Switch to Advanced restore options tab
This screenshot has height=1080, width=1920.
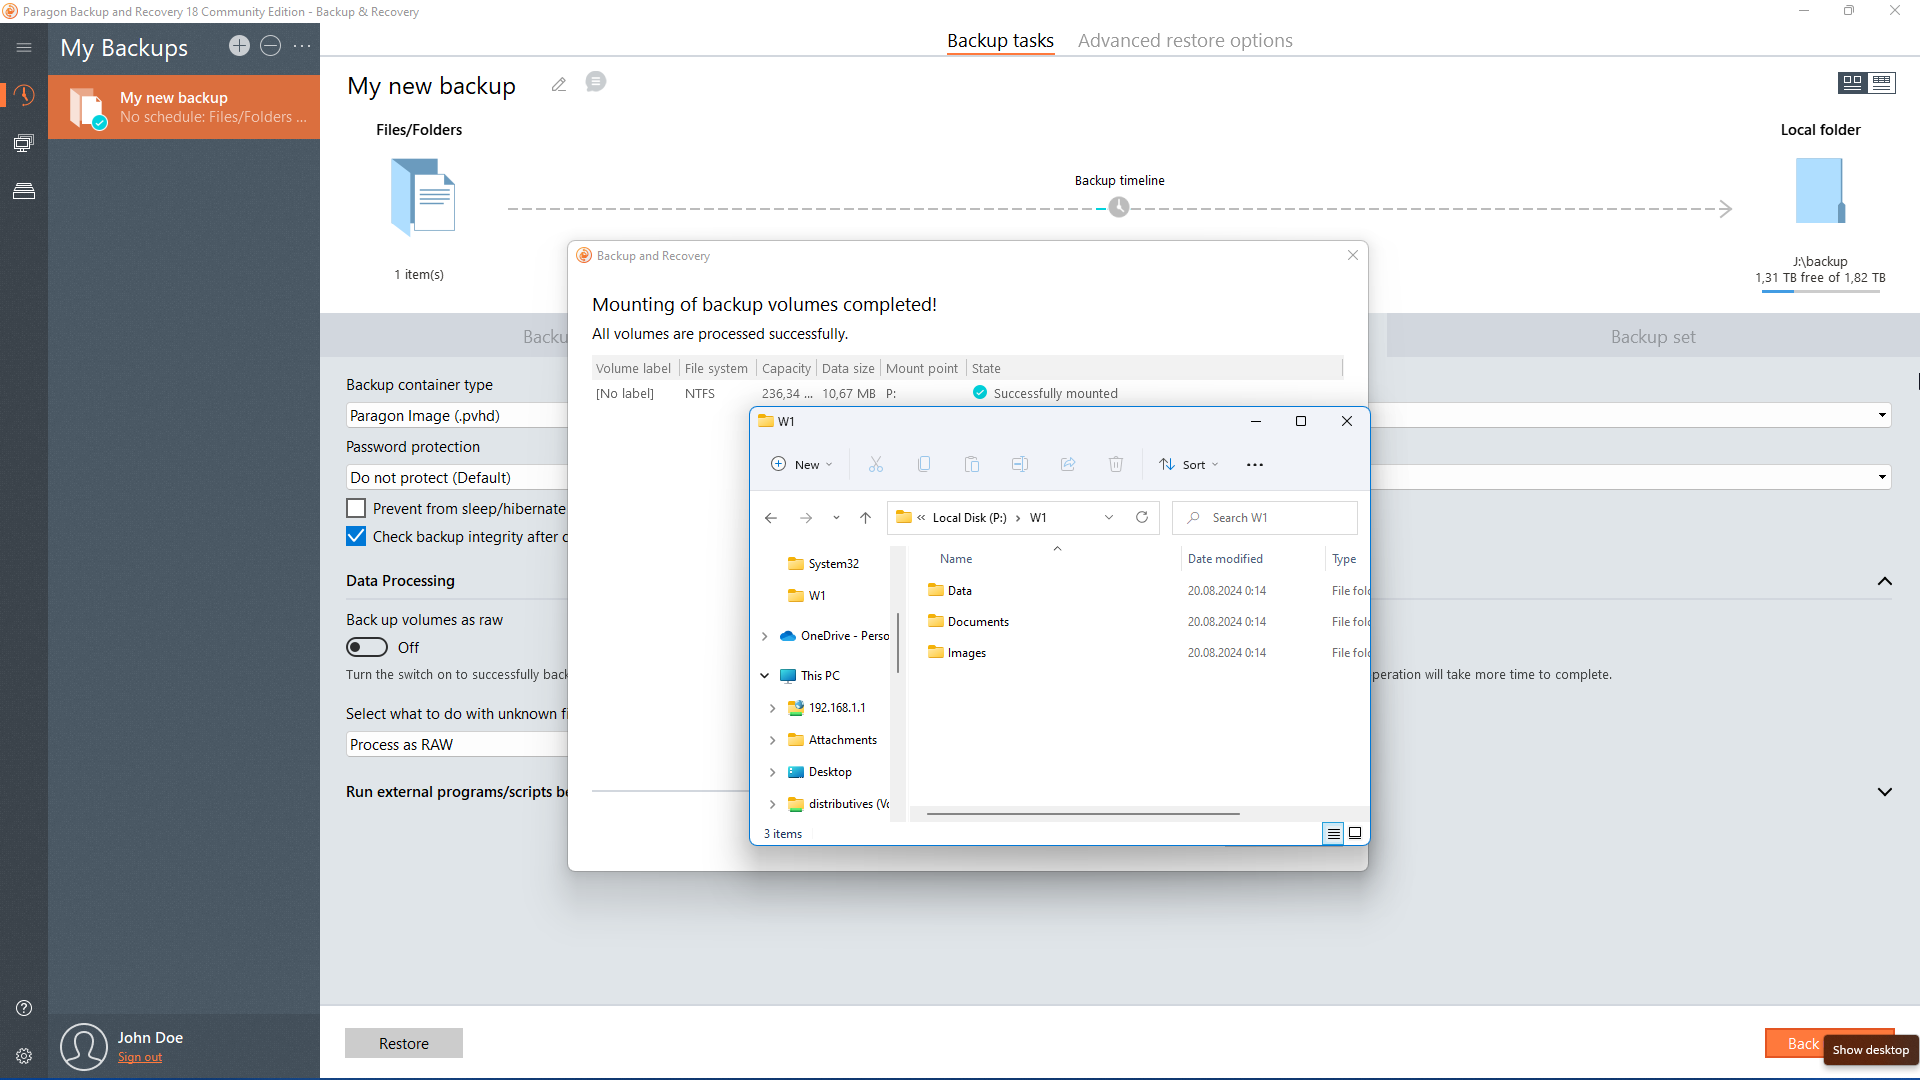[x=1185, y=40]
